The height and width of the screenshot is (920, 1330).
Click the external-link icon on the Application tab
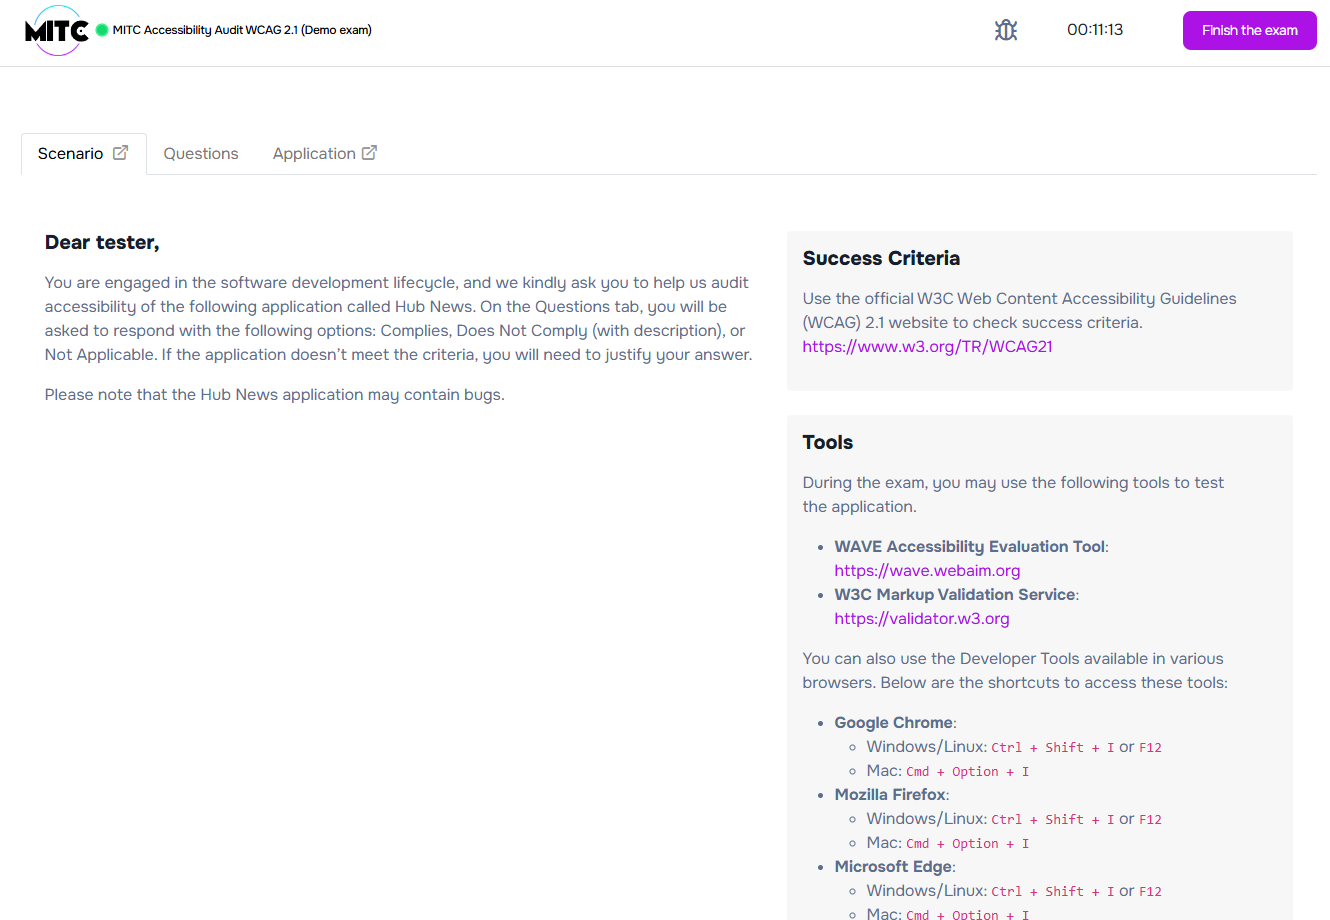coord(370,152)
